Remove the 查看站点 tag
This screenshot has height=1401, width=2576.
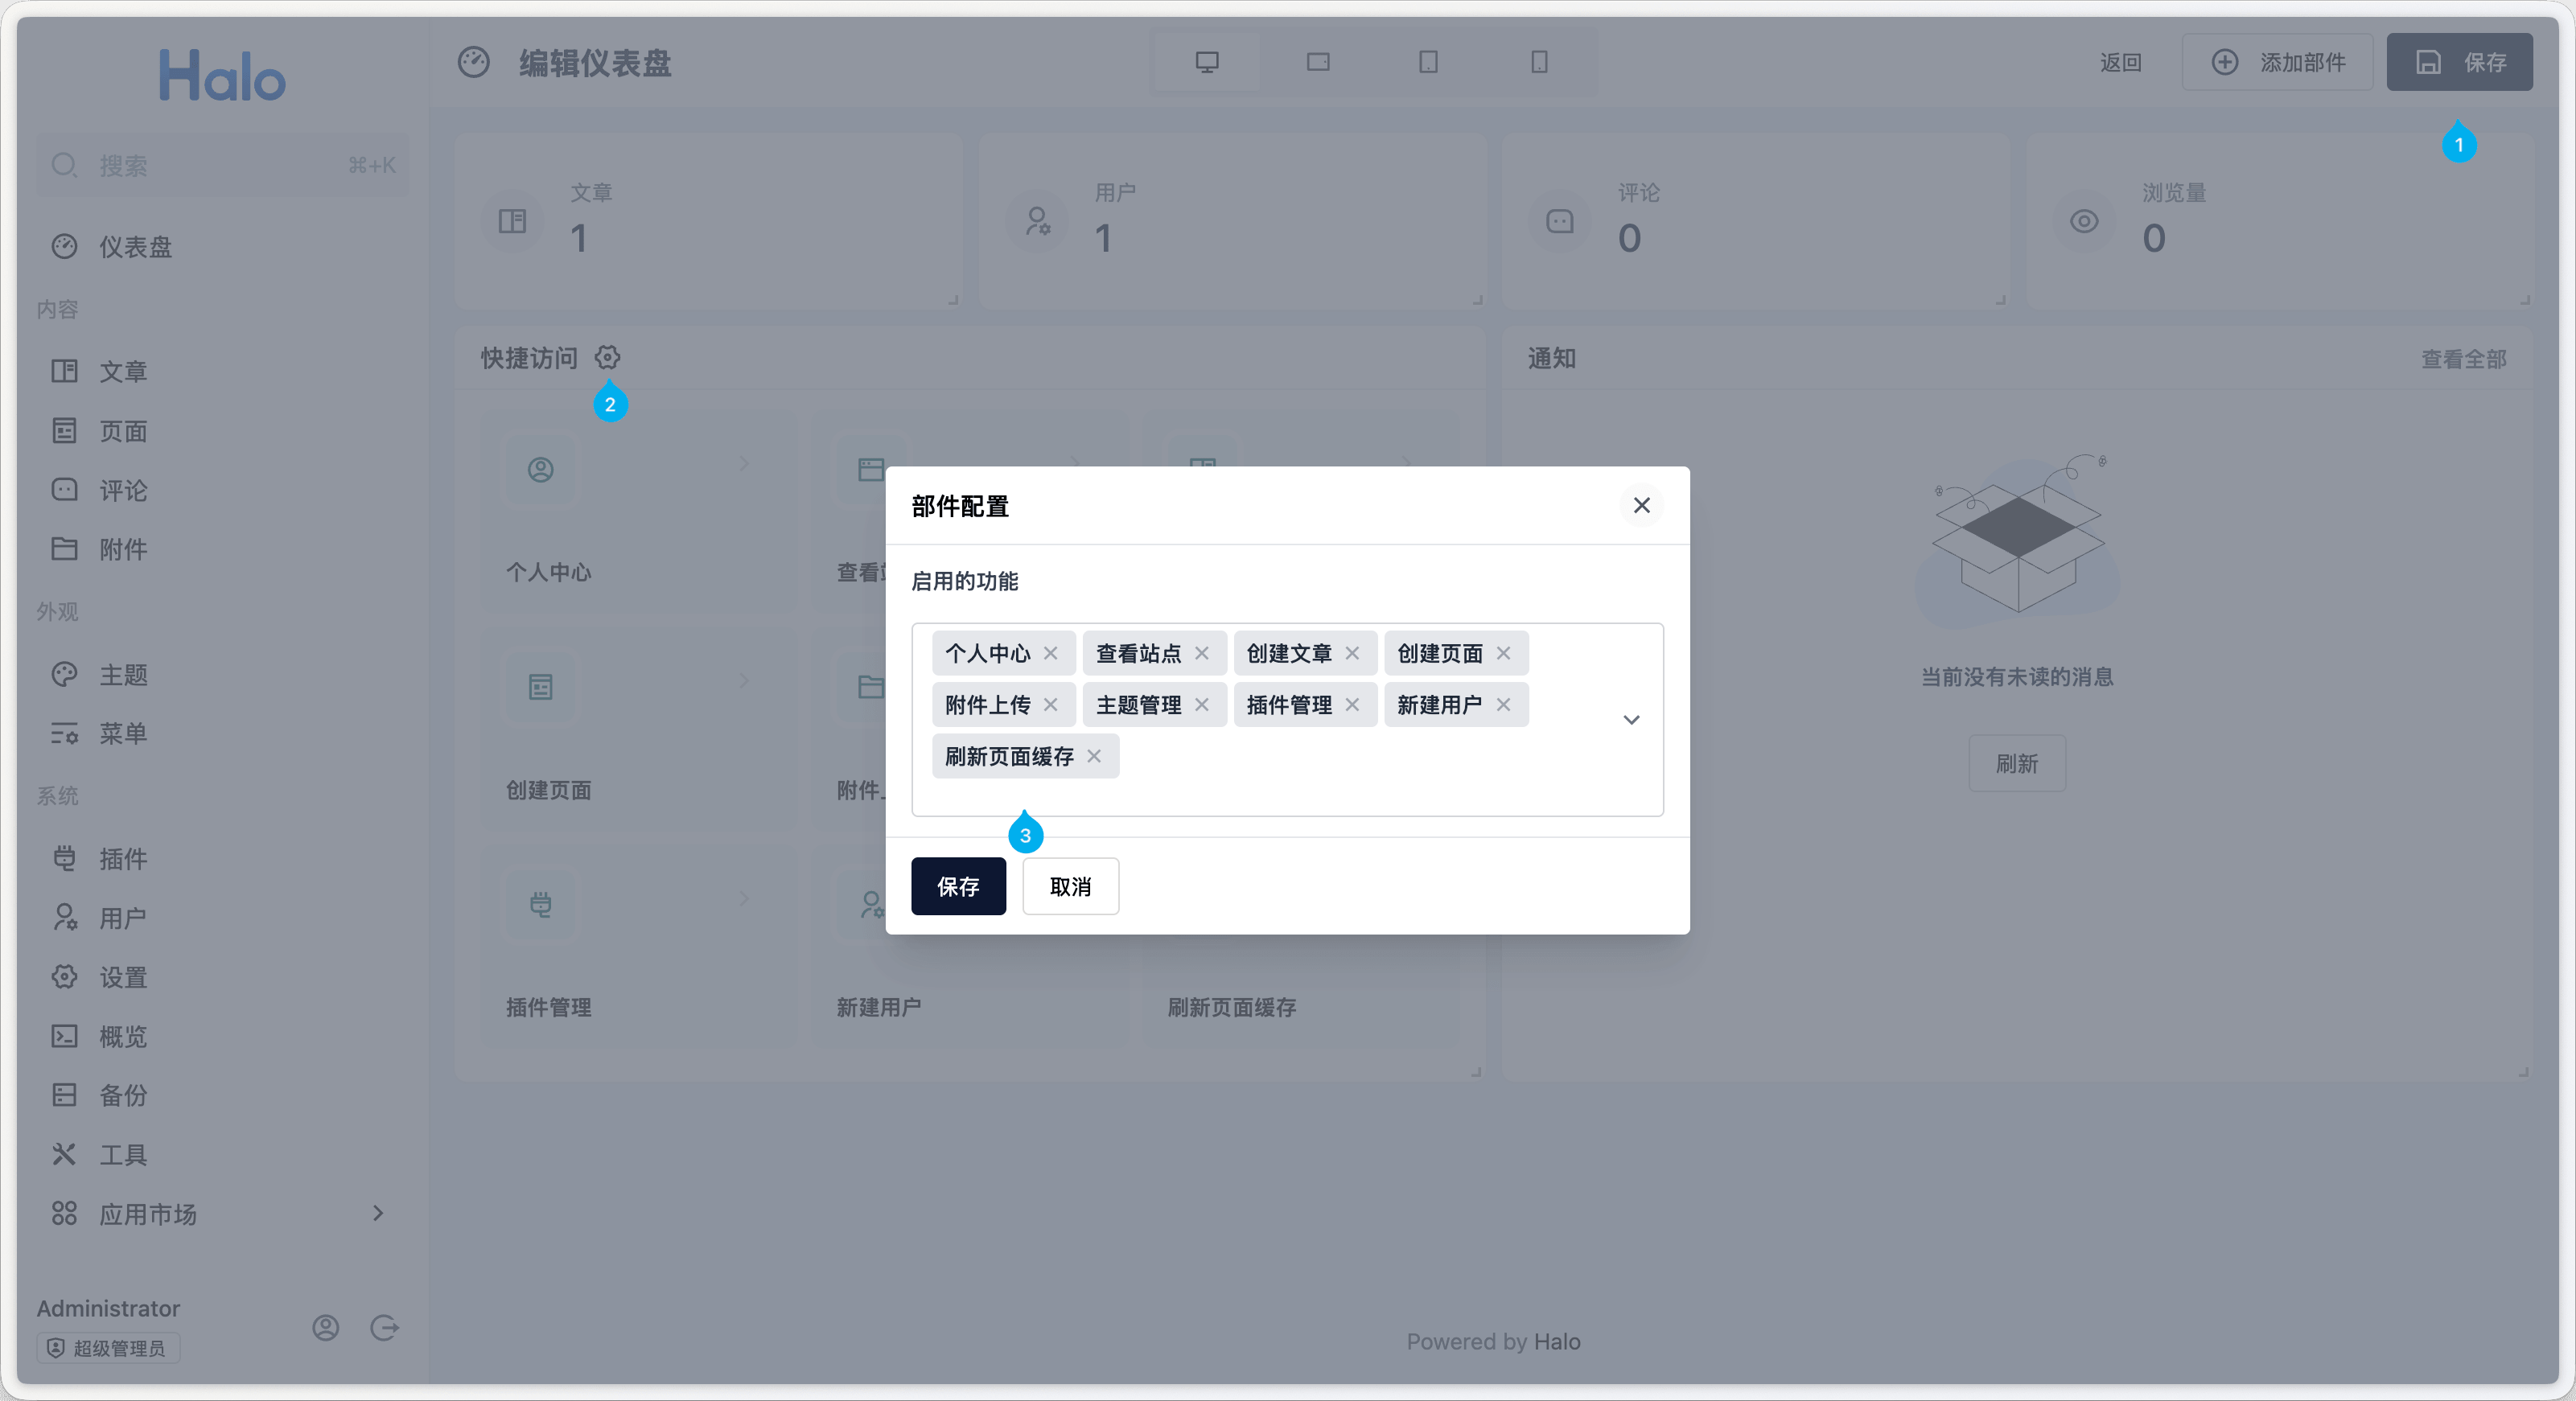coord(1201,653)
